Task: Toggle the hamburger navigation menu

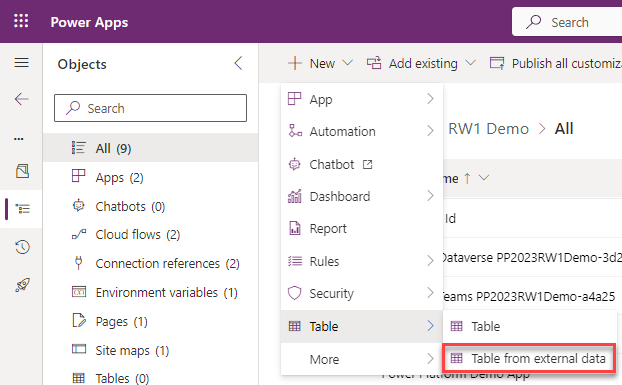Action: (21, 63)
